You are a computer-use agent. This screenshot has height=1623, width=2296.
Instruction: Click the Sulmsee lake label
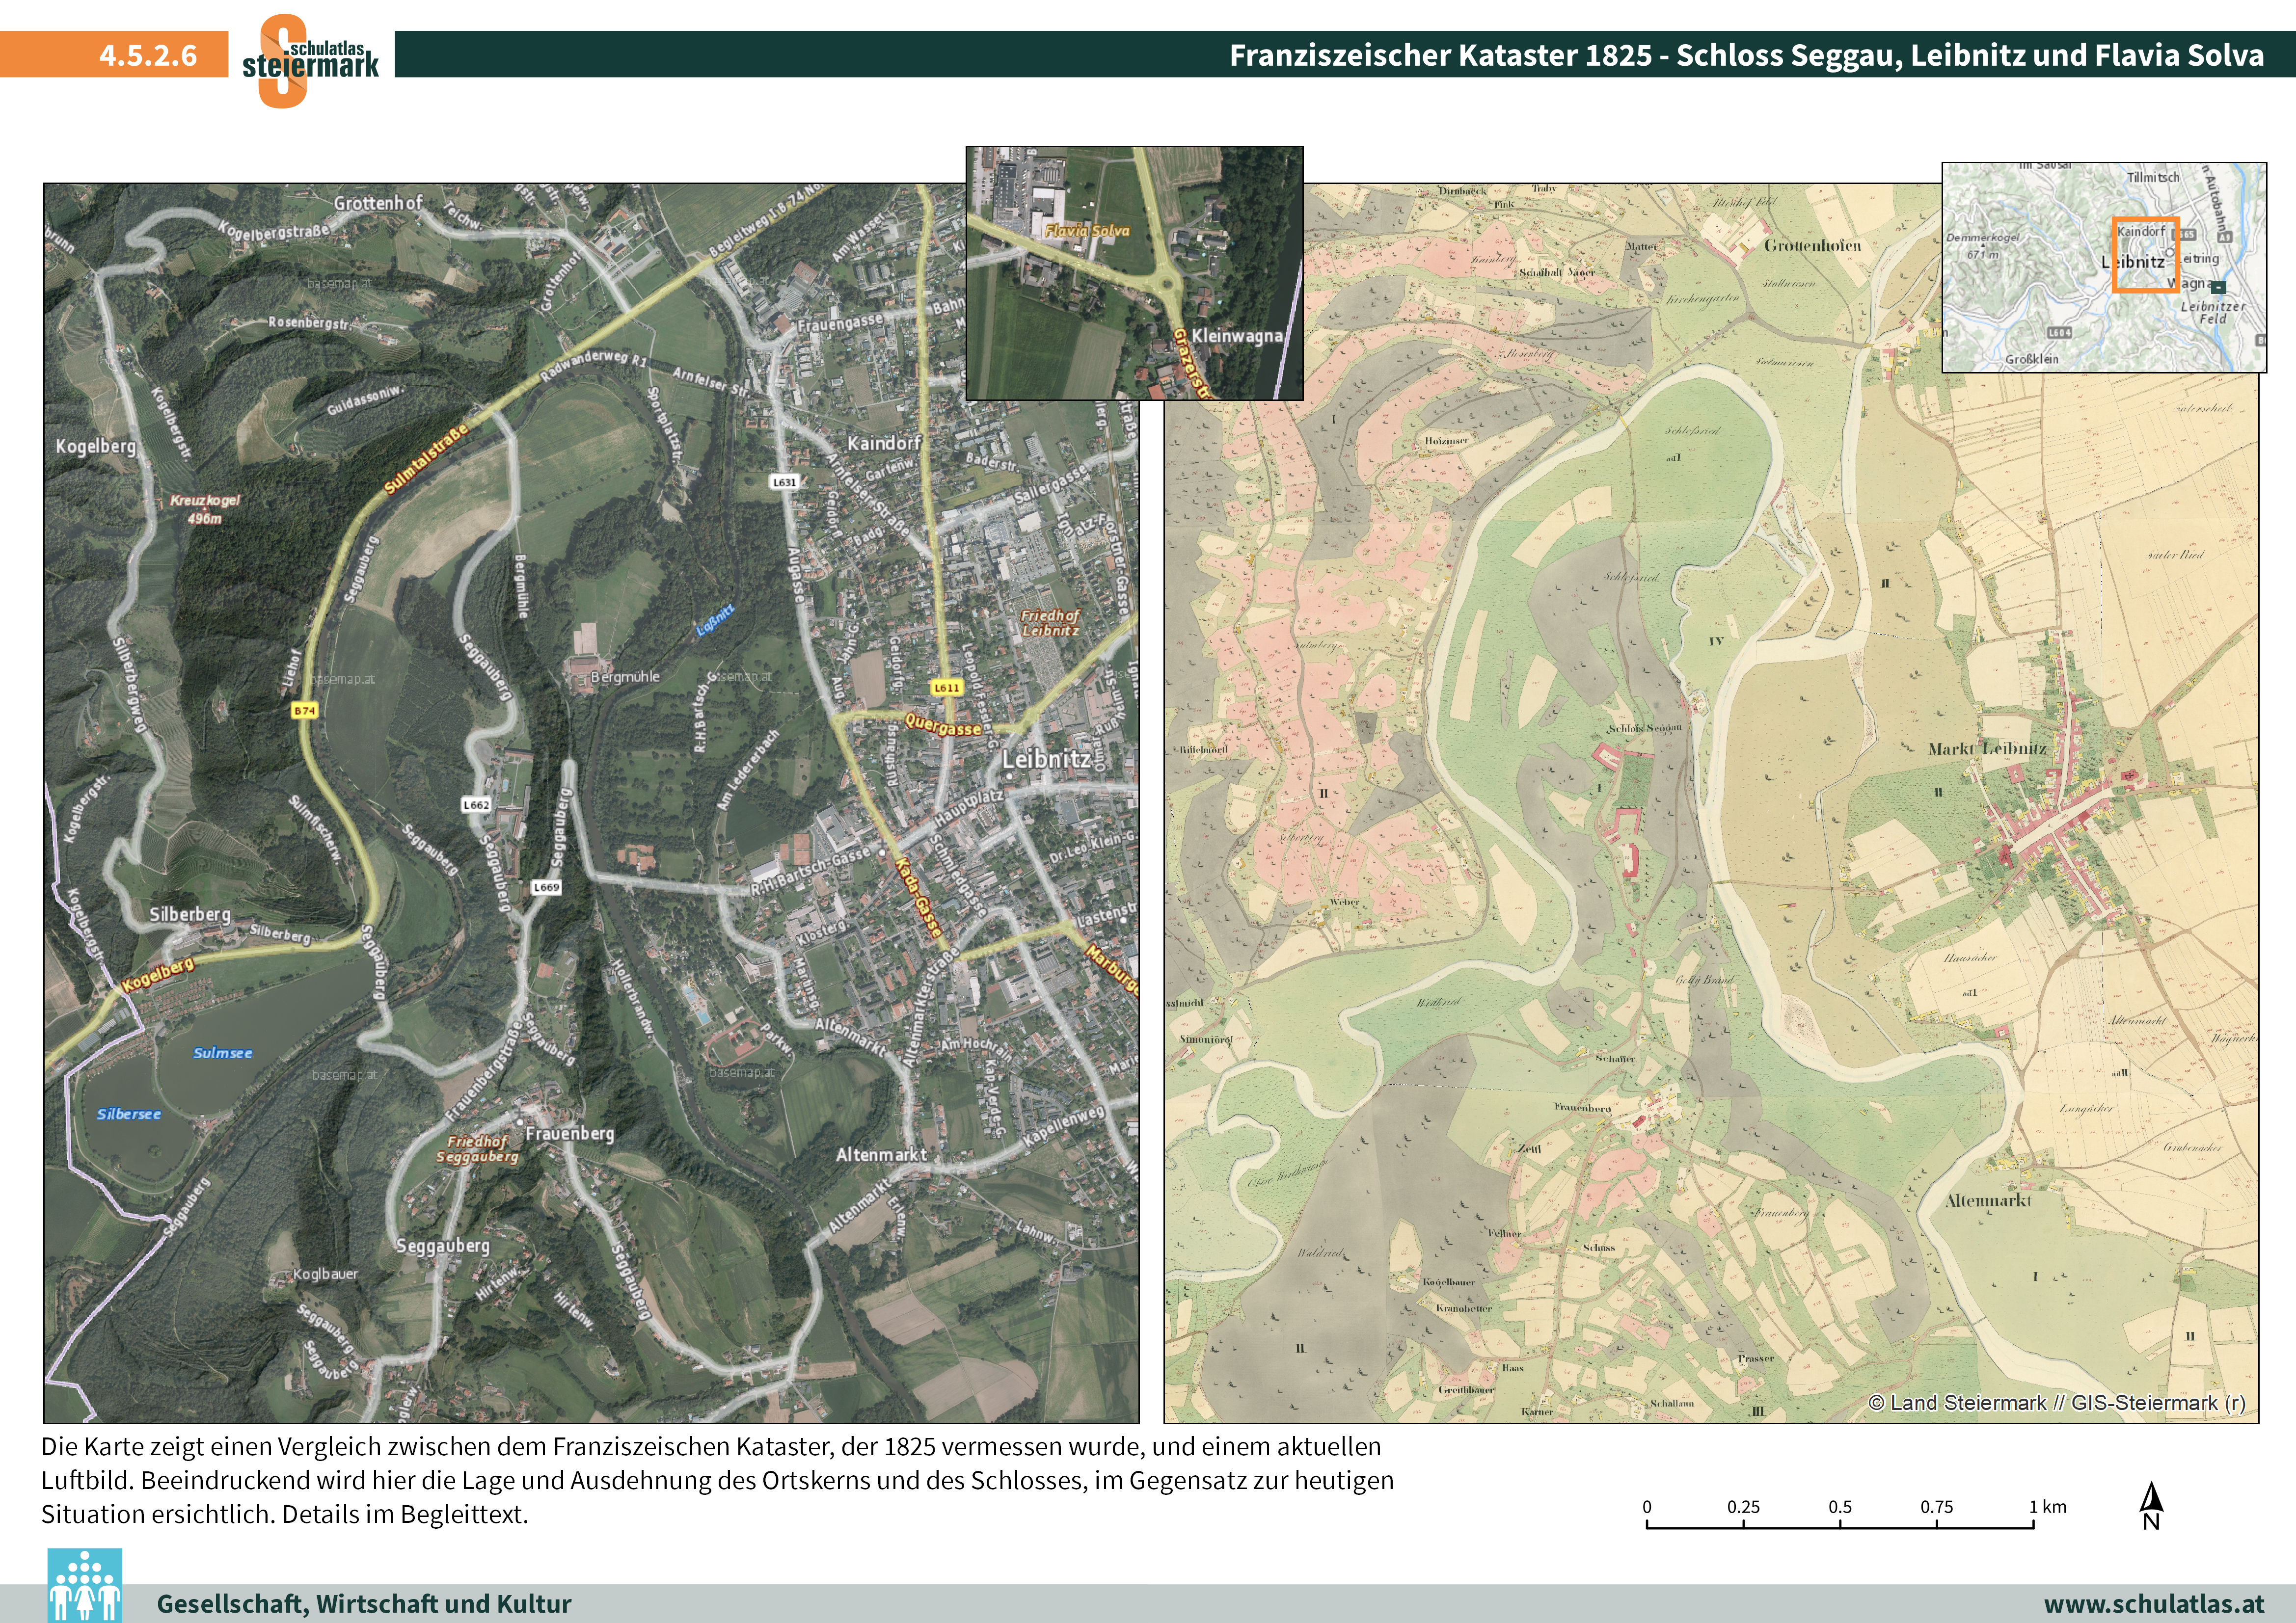(x=222, y=1053)
